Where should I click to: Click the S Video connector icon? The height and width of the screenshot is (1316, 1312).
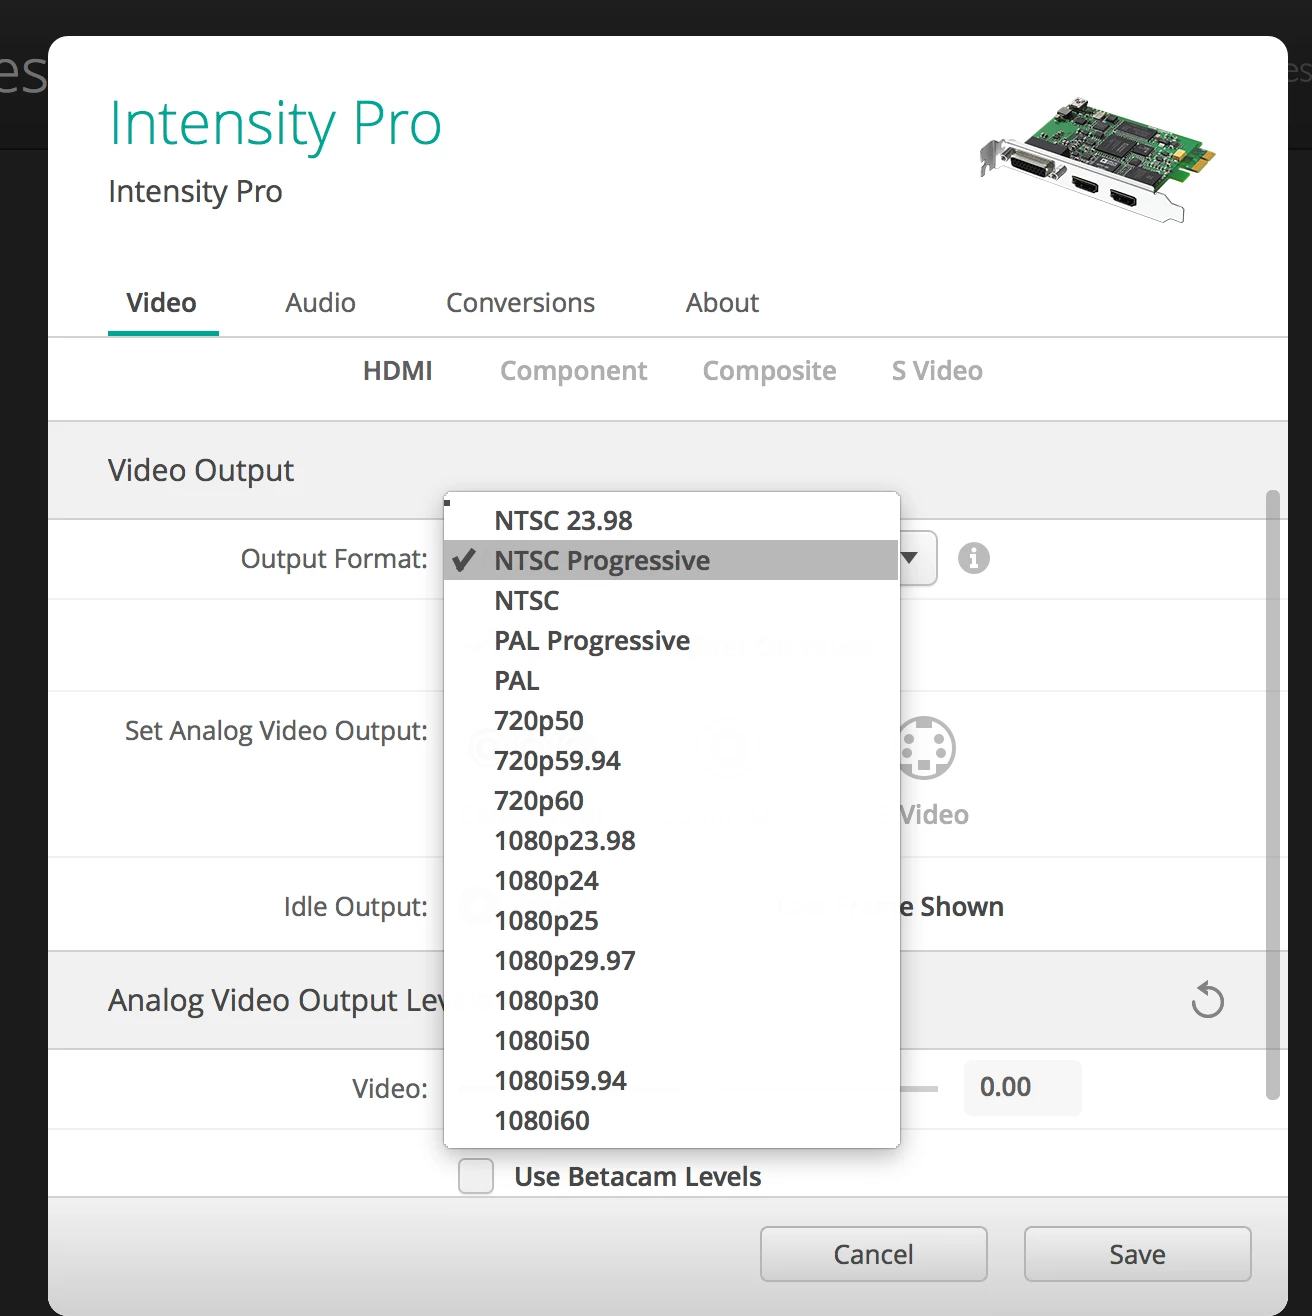[x=927, y=748]
